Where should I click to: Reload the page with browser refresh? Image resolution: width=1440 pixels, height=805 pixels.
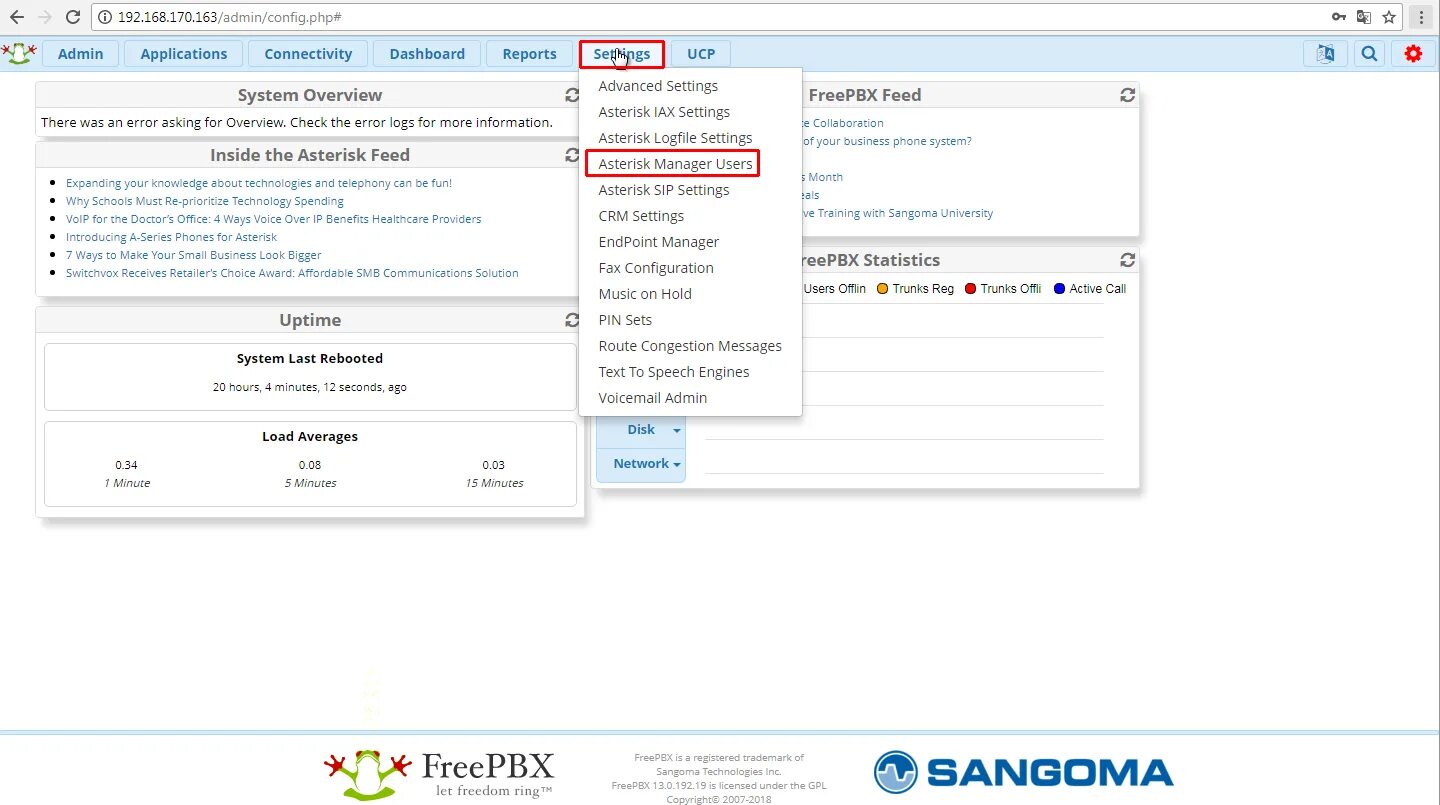click(x=73, y=17)
